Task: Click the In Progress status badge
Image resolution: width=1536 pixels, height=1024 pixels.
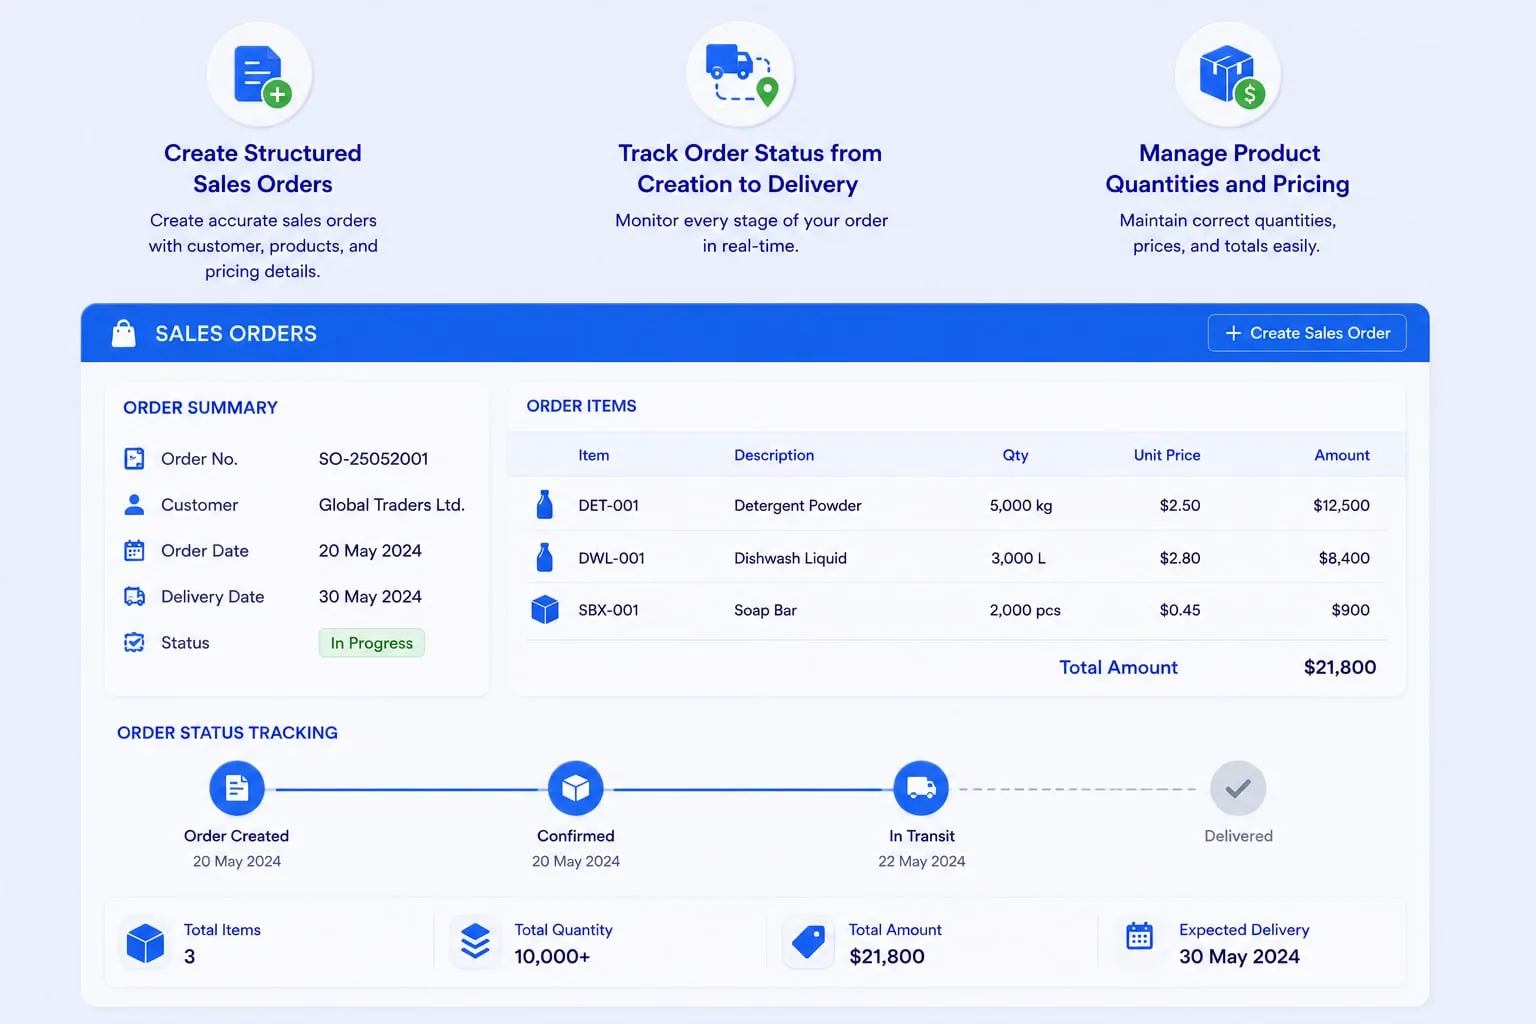Action: click(372, 643)
